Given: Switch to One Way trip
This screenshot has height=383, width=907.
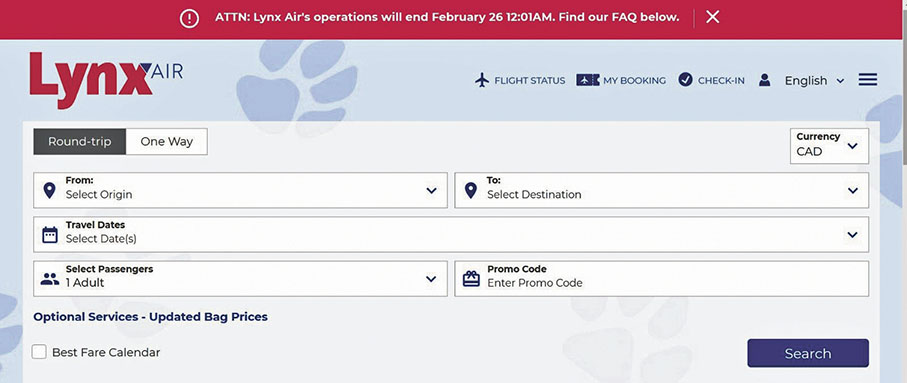Looking at the screenshot, I should (167, 142).
